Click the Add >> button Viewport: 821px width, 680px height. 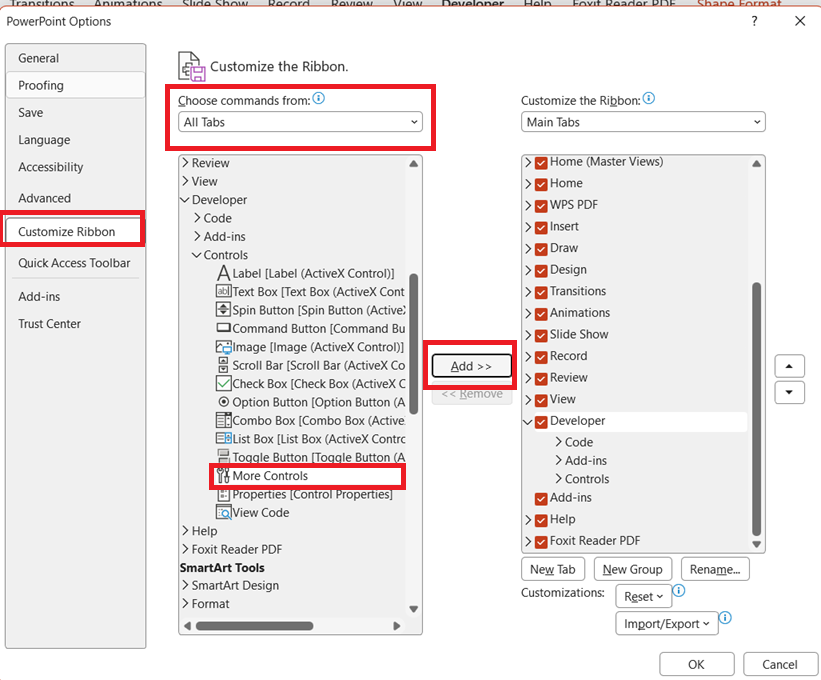pos(471,366)
